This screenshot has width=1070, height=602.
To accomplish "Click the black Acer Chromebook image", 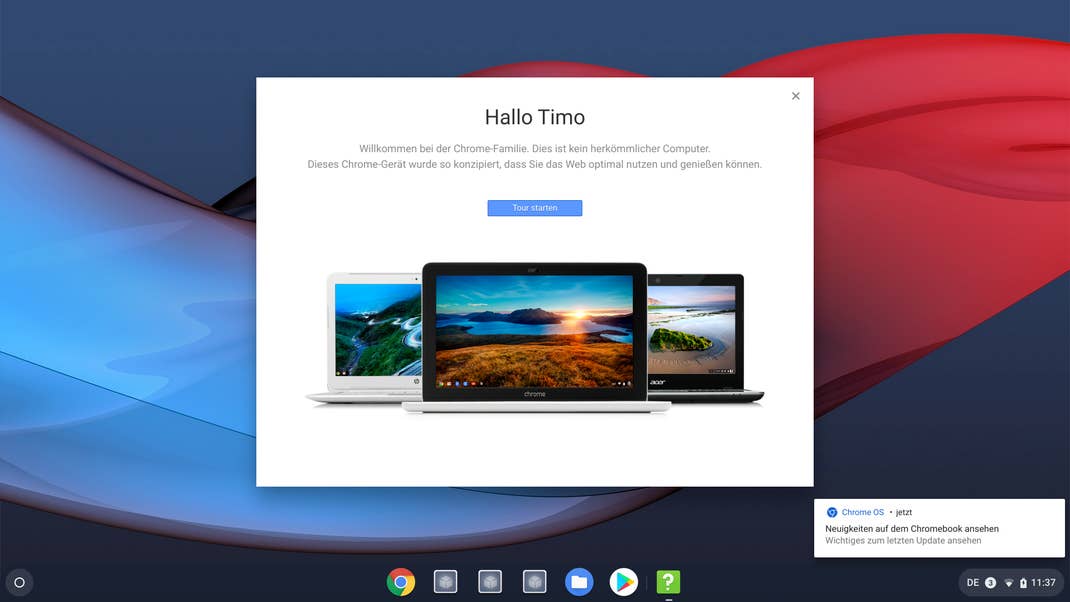I will click(x=705, y=338).
